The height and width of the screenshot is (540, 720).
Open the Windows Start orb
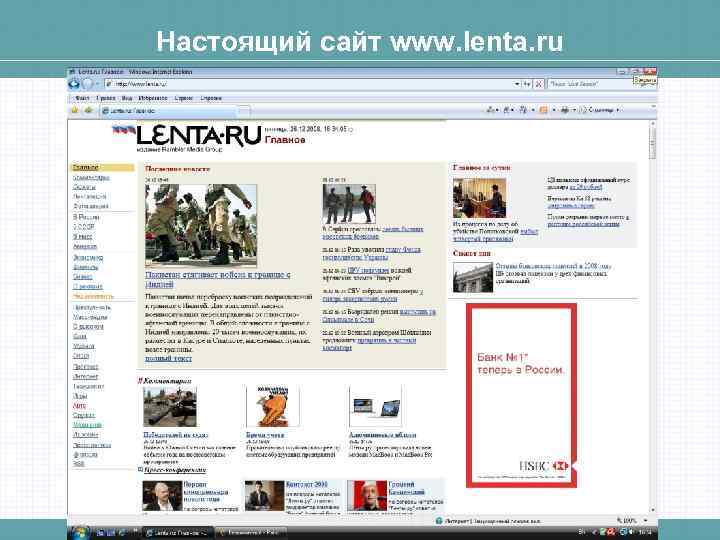pos(80,533)
